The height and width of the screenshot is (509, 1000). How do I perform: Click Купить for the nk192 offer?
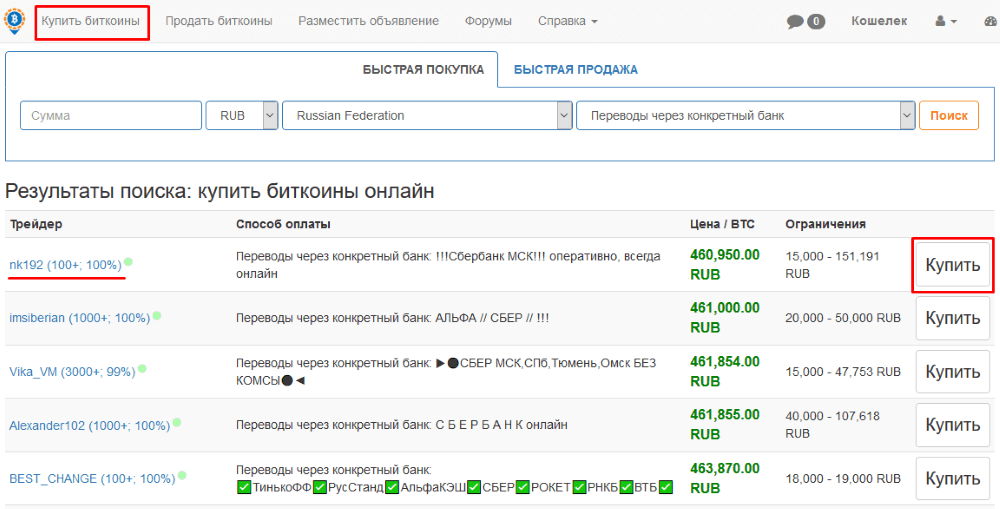(x=953, y=265)
